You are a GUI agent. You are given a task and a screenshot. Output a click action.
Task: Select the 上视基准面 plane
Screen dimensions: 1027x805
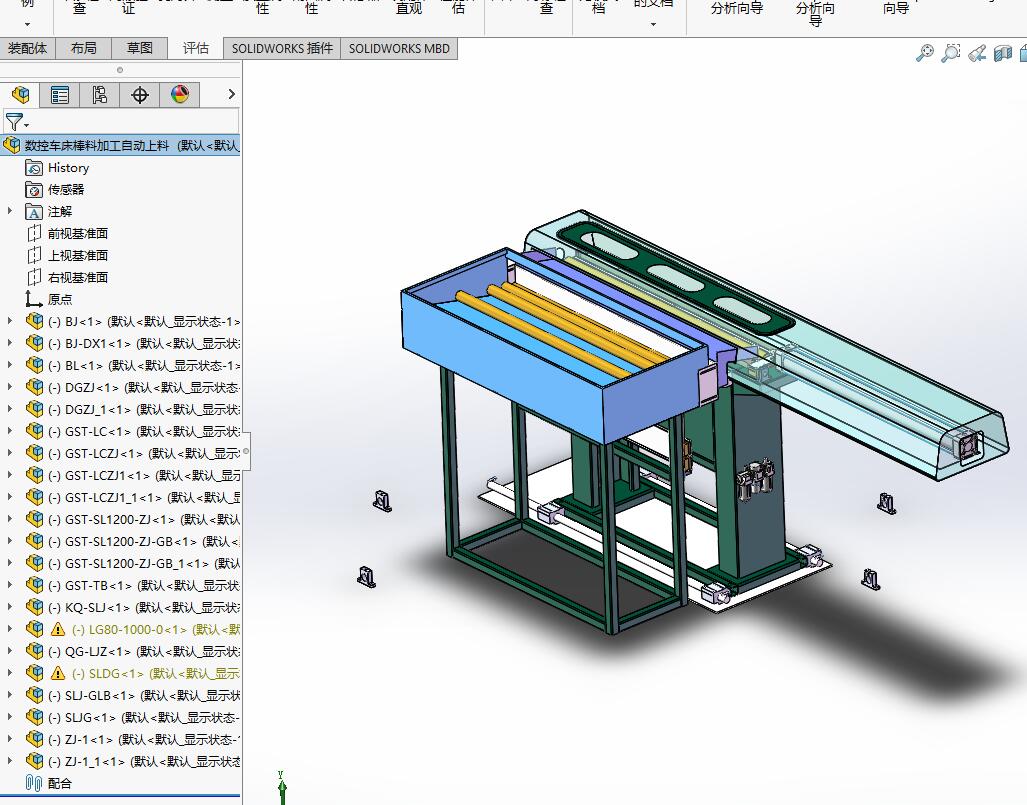67,255
